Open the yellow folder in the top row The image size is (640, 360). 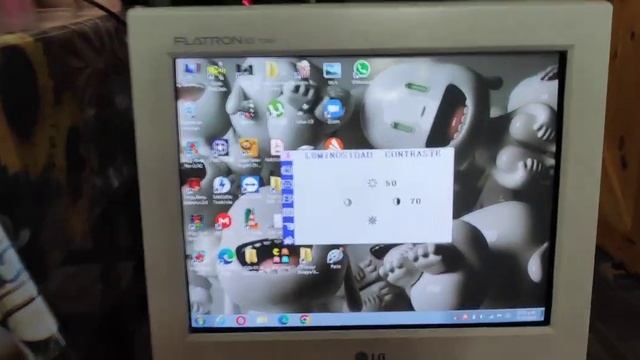pos(272,70)
